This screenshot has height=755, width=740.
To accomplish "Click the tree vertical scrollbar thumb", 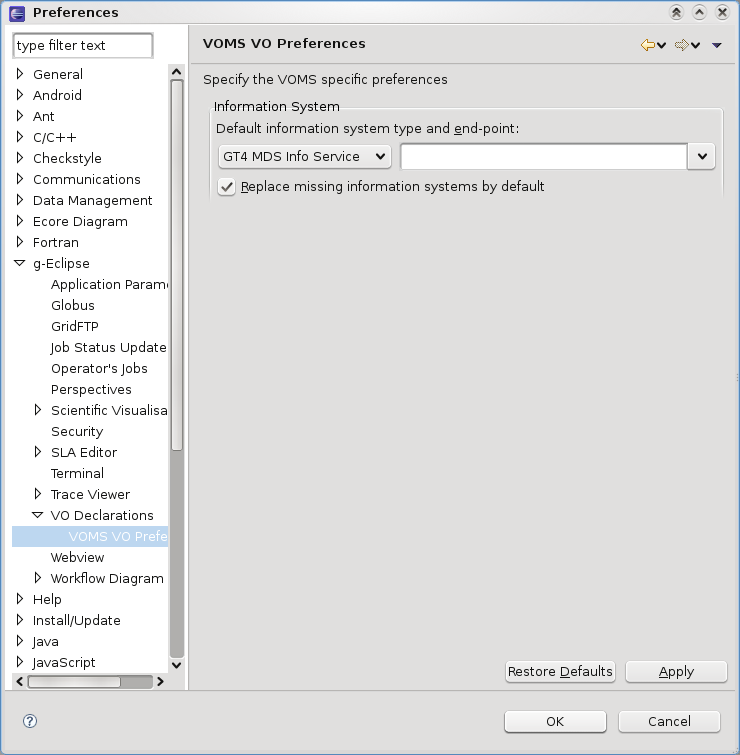I will pos(177,265).
